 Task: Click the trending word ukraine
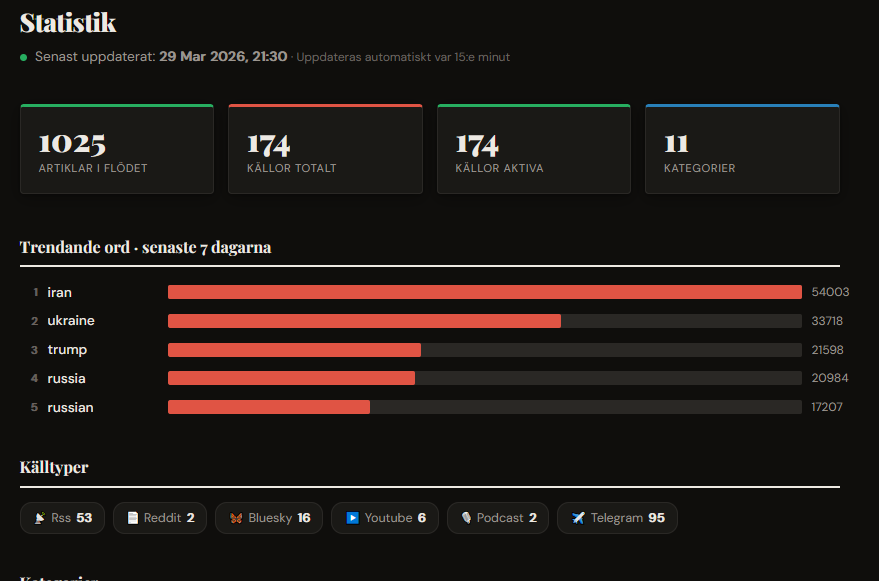tap(71, 321)
